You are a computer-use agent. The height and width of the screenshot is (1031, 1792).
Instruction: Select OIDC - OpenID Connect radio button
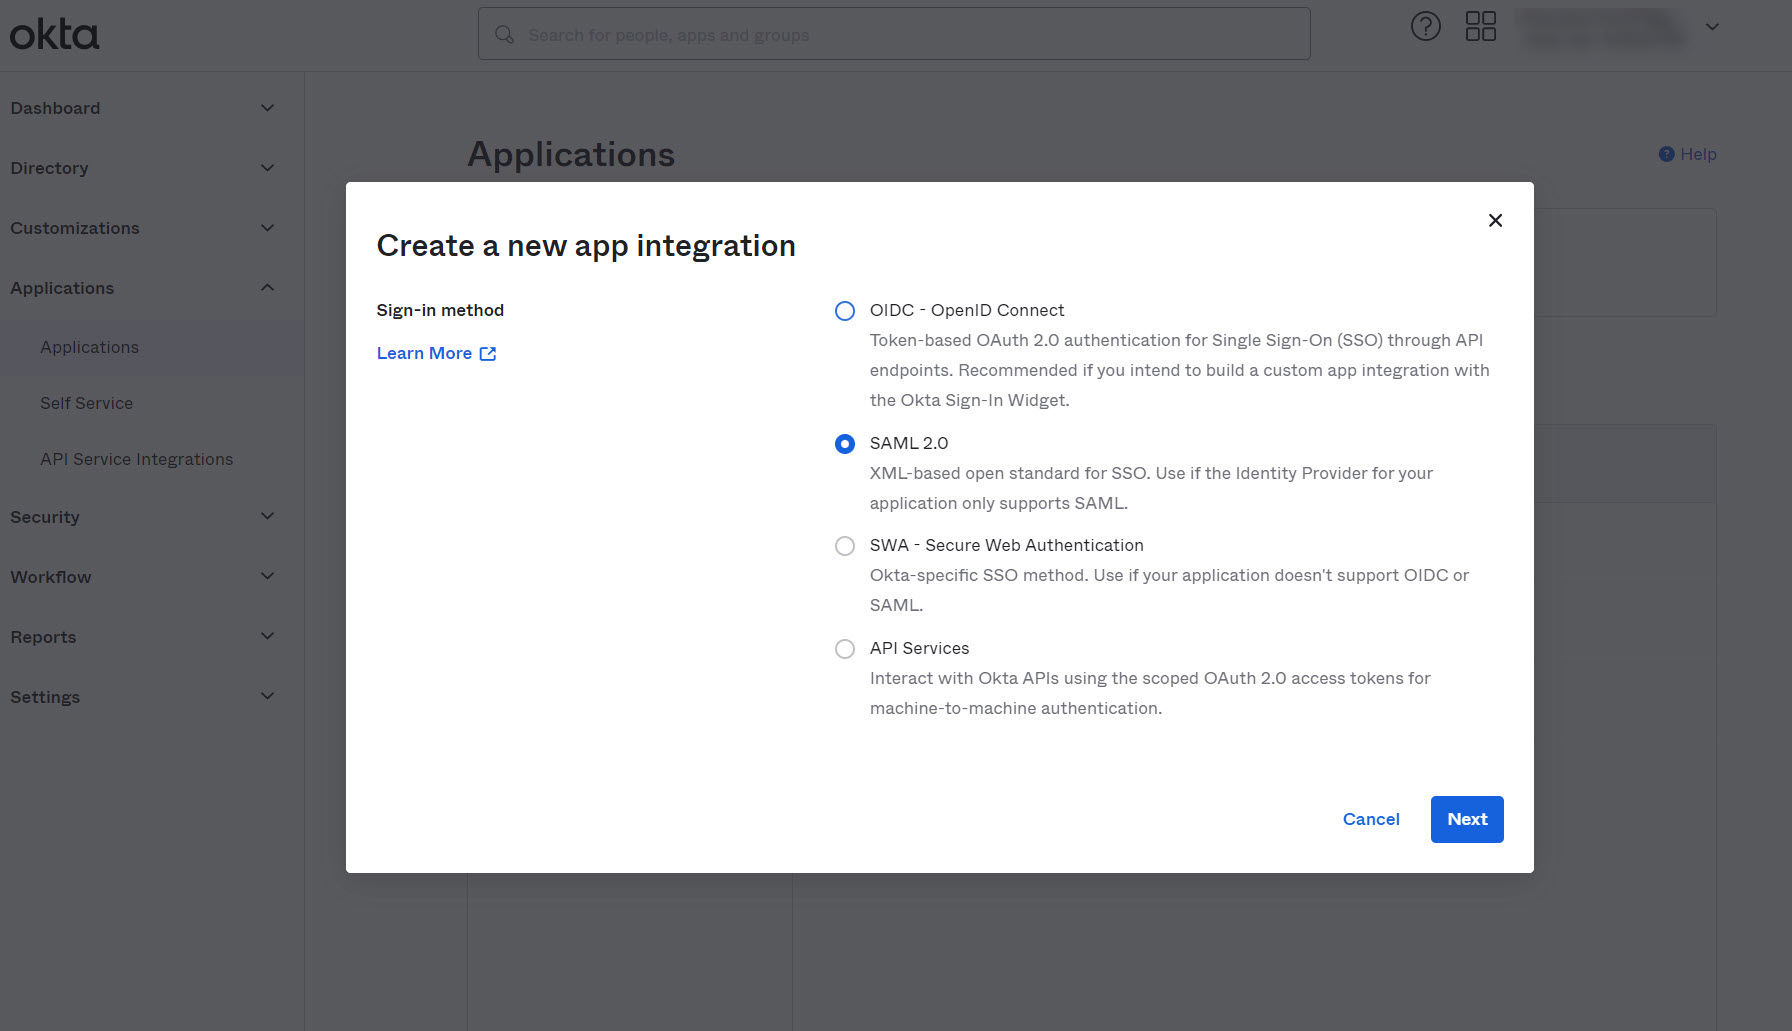click(845, 311)
